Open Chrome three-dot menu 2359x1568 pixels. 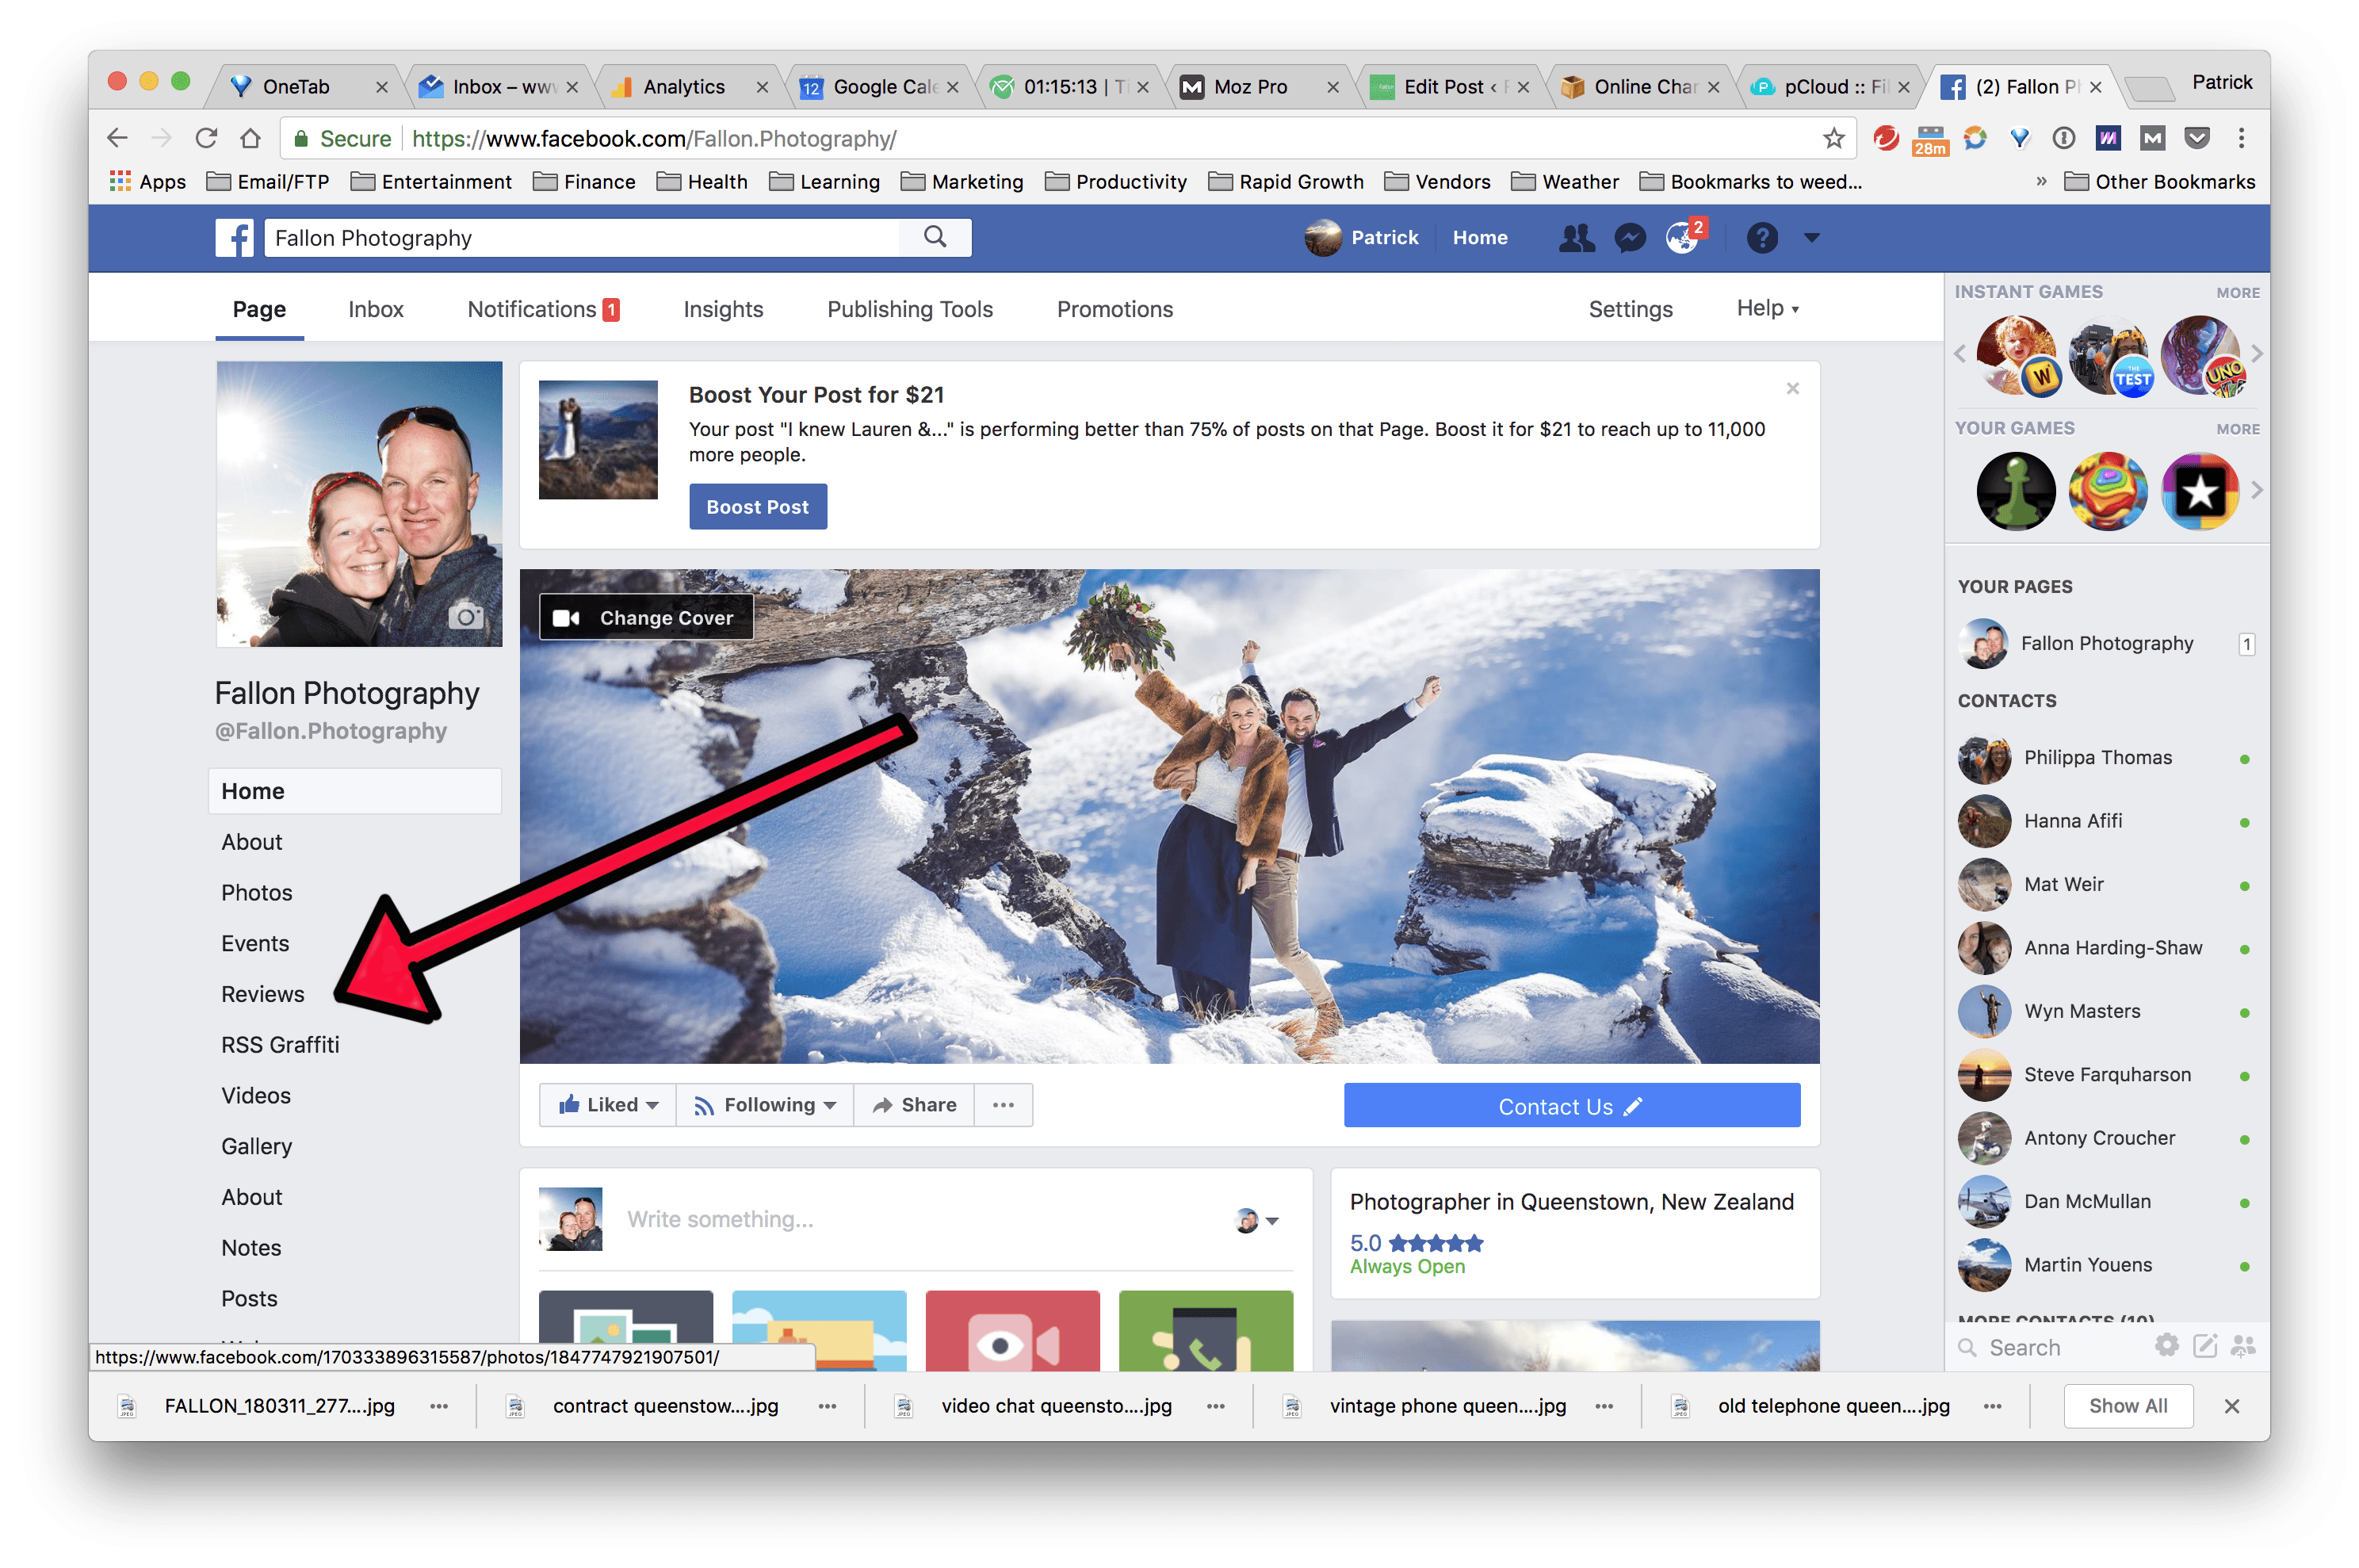click(x=2241, y=138)
